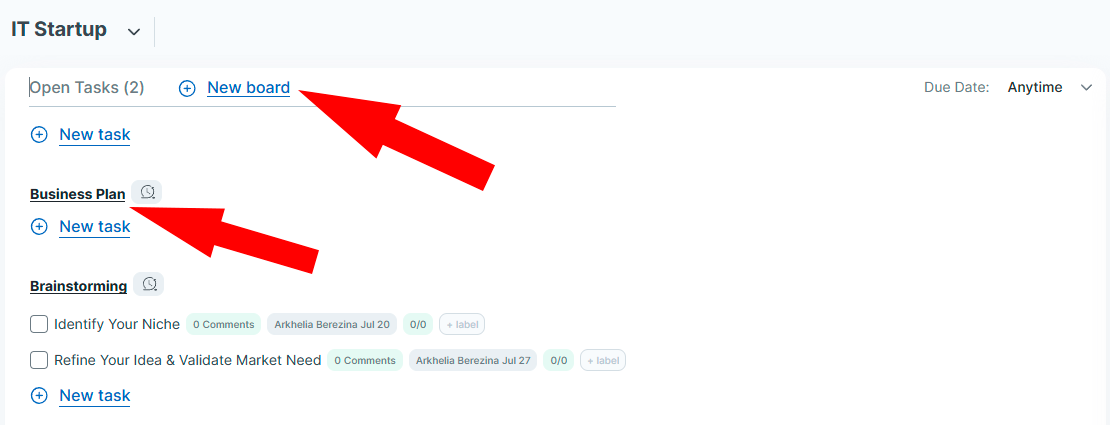Click the plus icon under Open Tasks

[x=39, y=135]
